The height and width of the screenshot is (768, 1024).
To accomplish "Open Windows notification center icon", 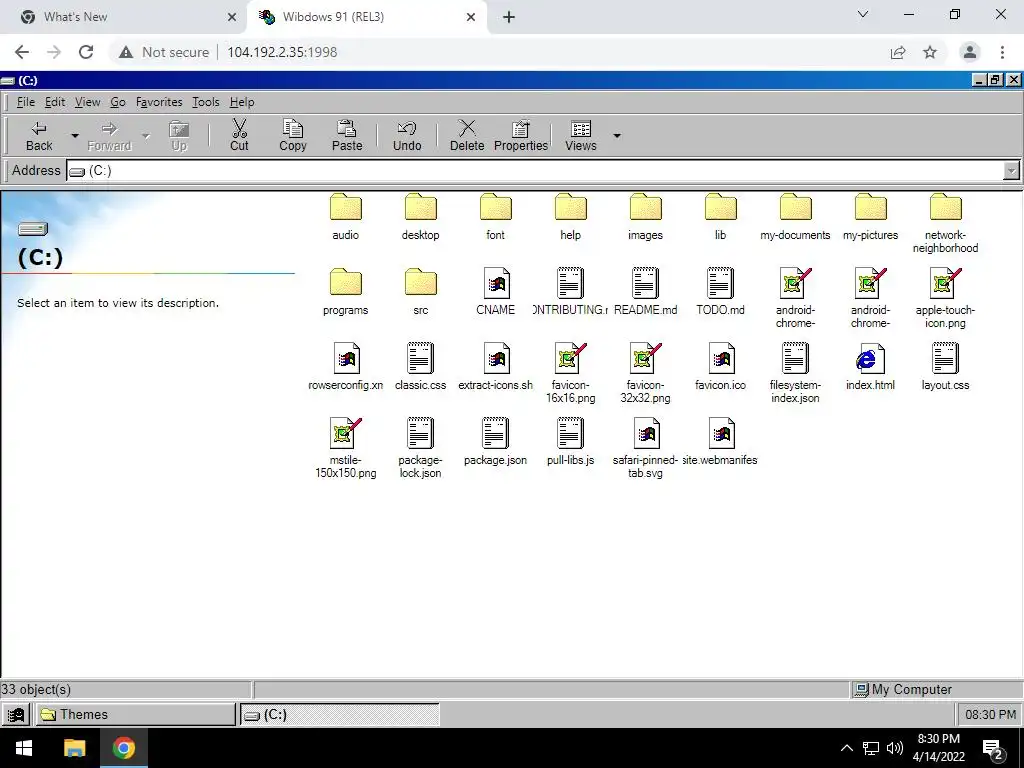I will pyautogui.click(x=992, y=748).
